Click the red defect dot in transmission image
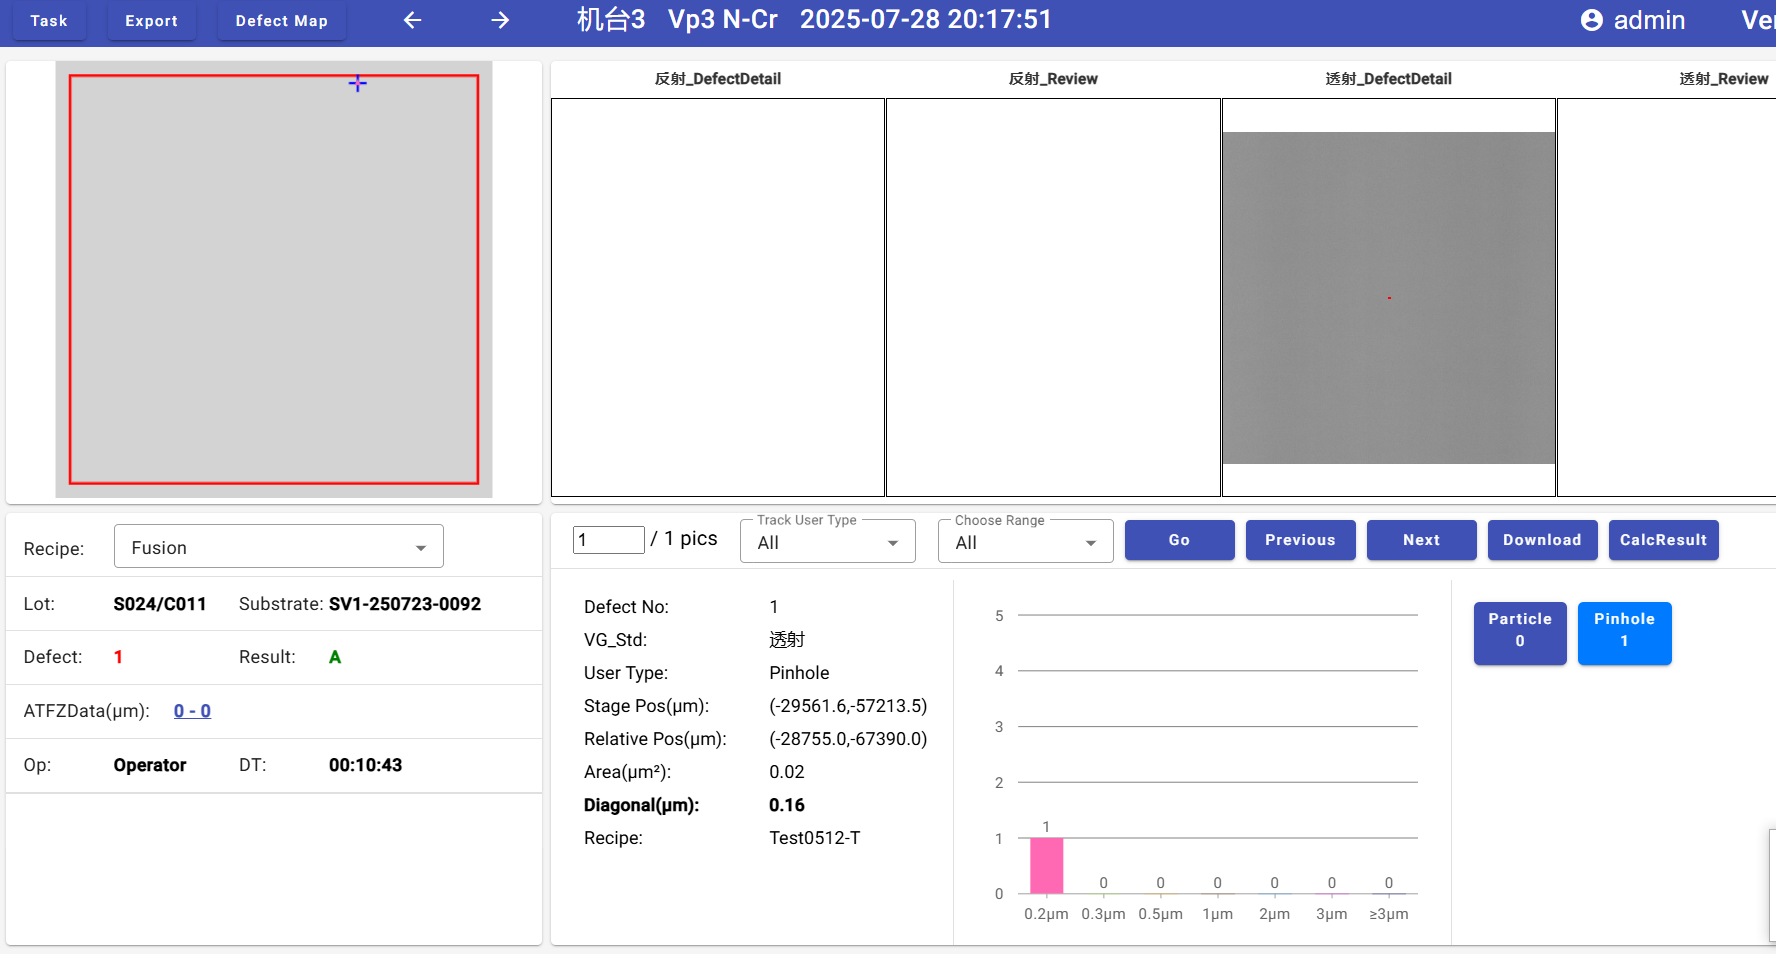The image size is (1776, 954). pos(1389,298)
